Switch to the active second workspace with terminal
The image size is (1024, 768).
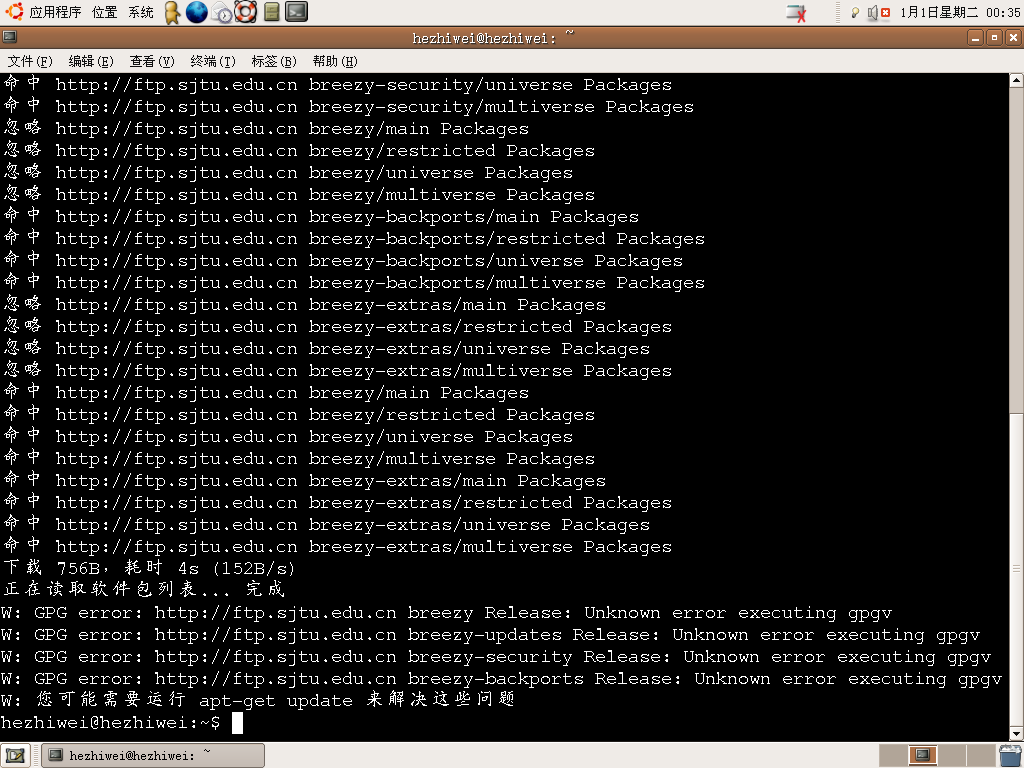tap(923, 756)
